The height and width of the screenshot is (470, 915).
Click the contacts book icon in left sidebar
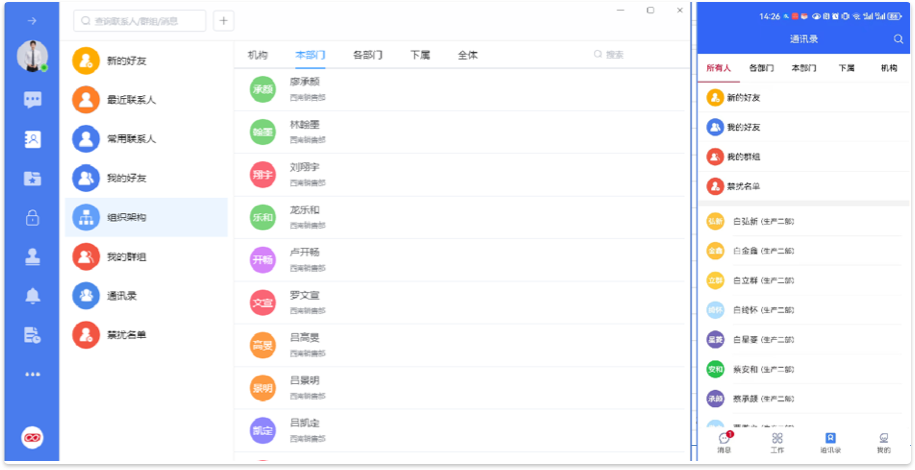pos(33,139)
